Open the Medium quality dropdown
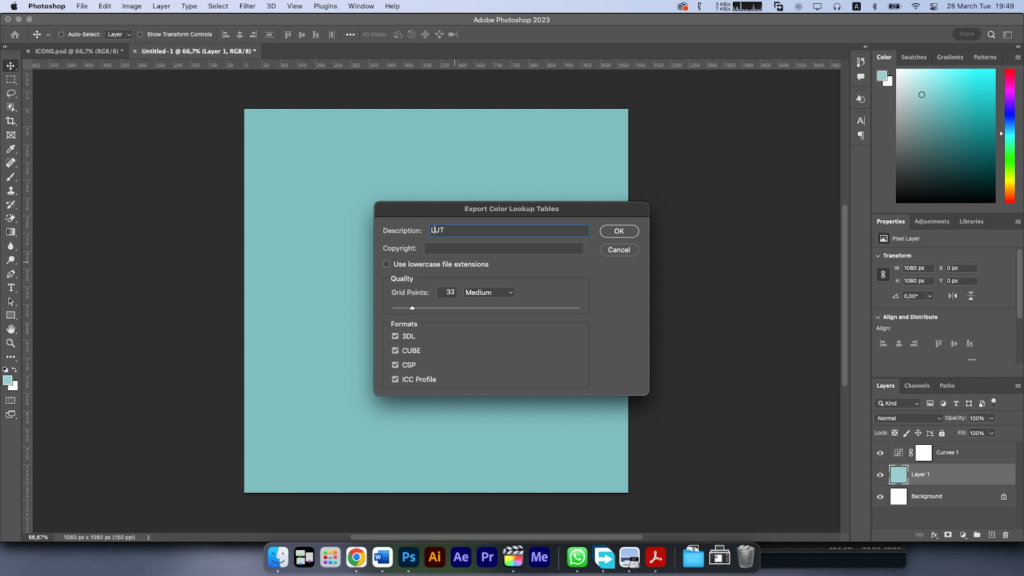The image size is (1024, 576). coord(488,293)
